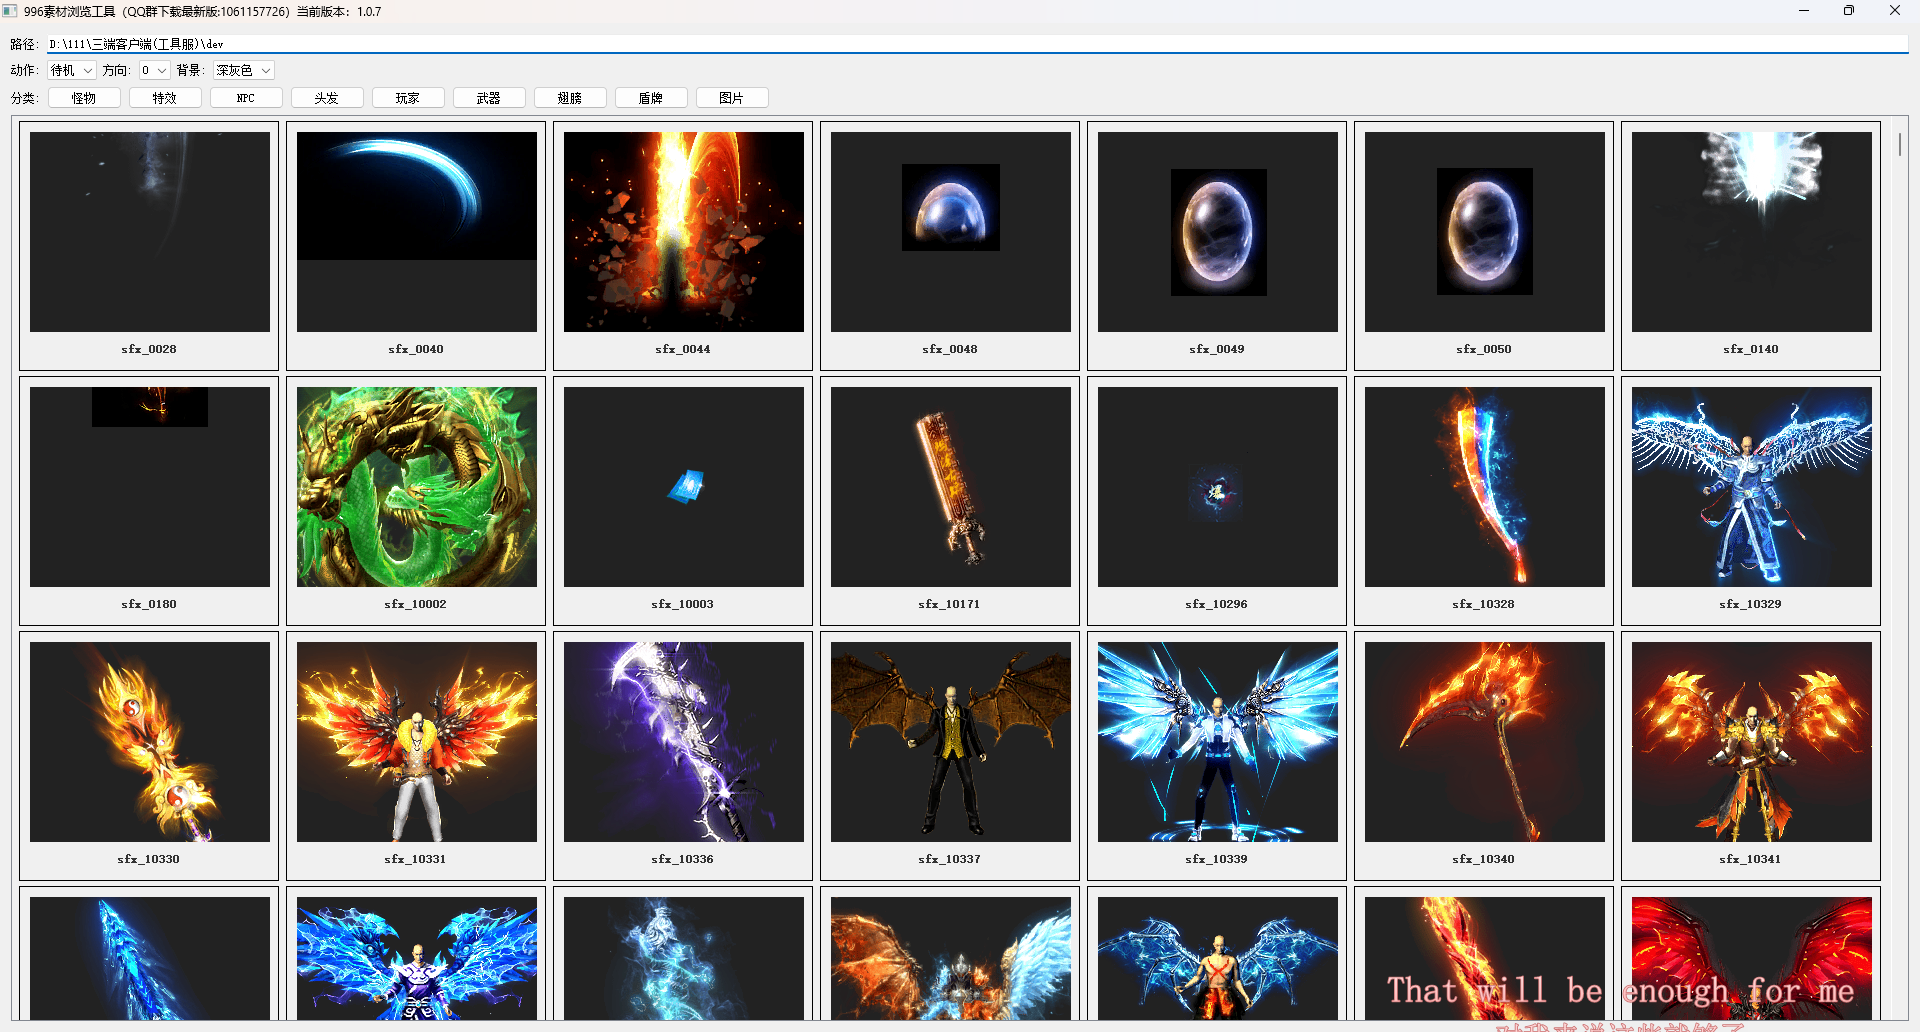Select the sfx_10329 blue winged character thumbnail
The image size is (1920, 1032).
coord(1751,487)
